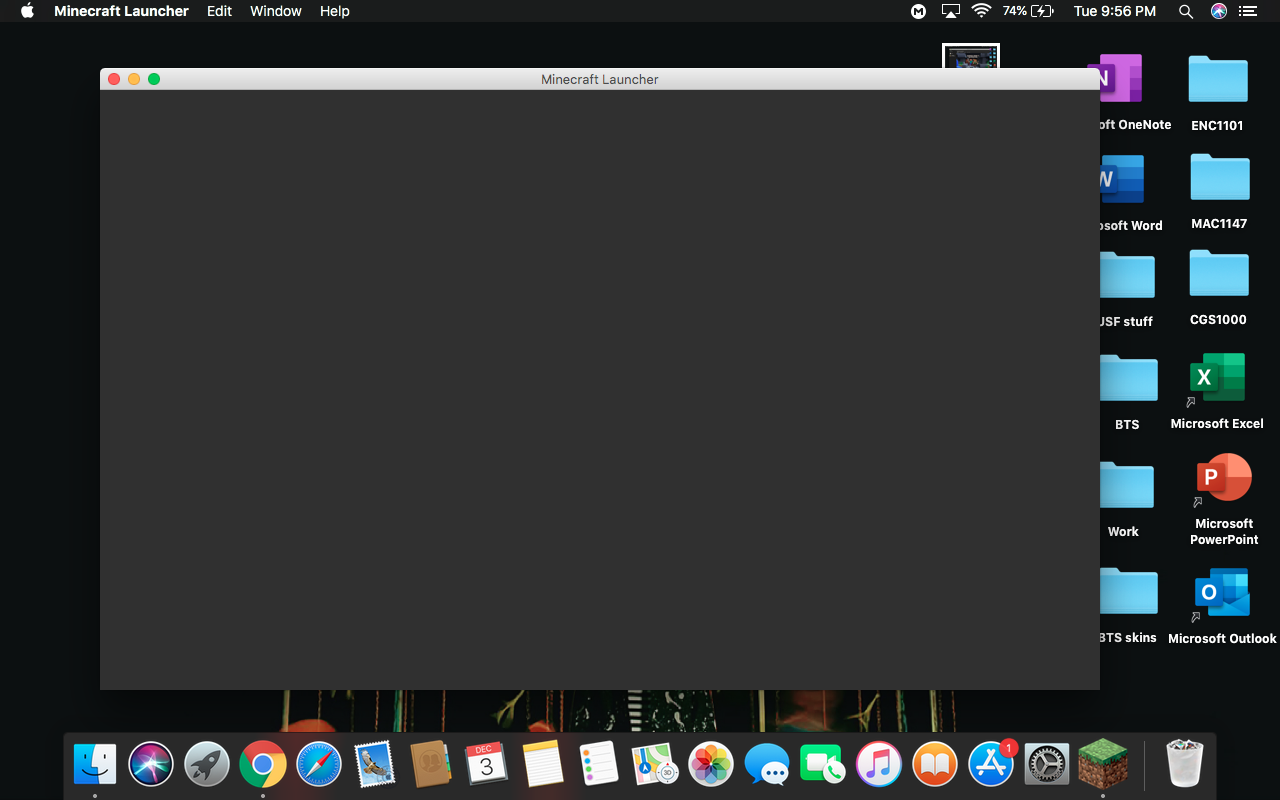Zoom Minecraft Launcher window with green button
This screenshot has width=1280, height=800.
tap(154, 79)
